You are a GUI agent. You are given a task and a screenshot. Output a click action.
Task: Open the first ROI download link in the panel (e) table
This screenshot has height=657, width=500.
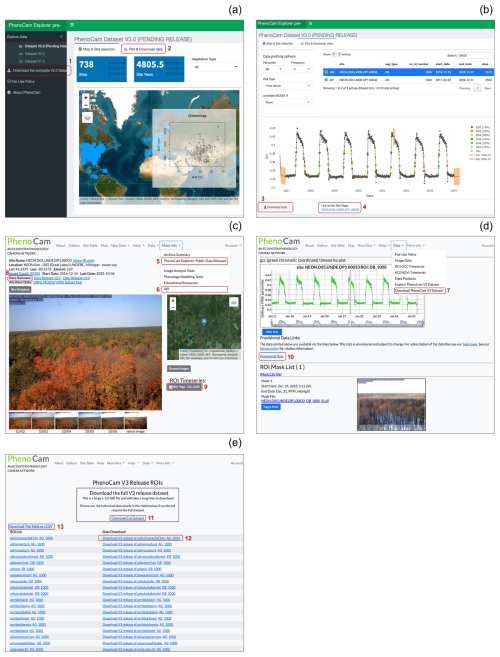click(x=141, y=538)
